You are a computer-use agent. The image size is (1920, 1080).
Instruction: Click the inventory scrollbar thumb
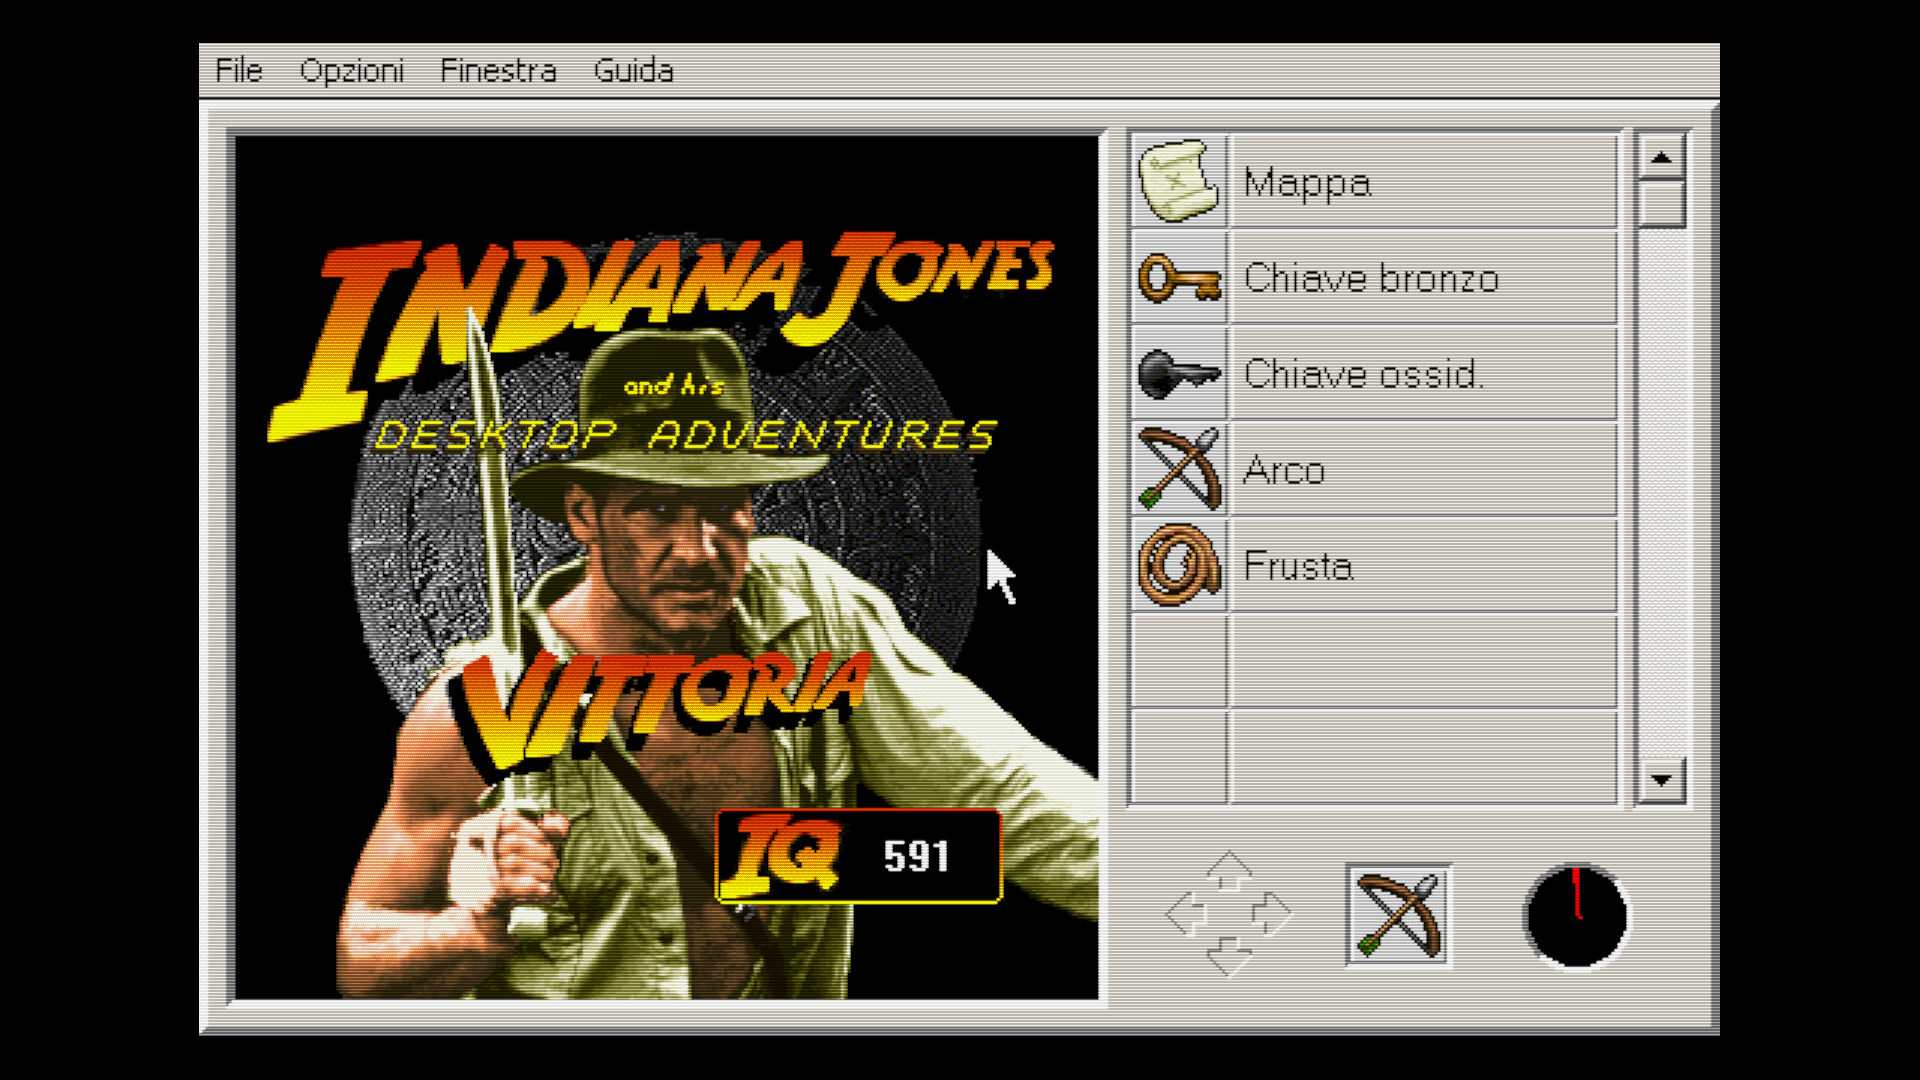1661,203
